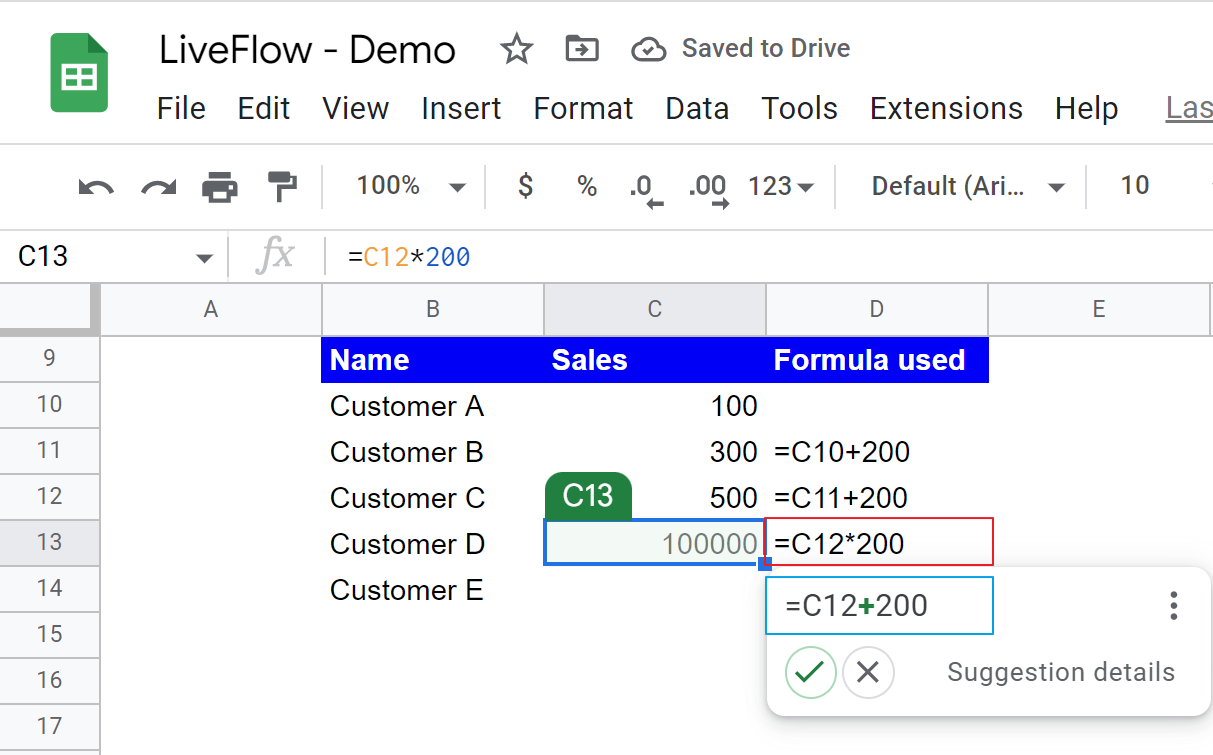The width and height of the screenshot is (1213, 755).
Task: Open the zoom 100% dropdown
Action: [412, 186]
